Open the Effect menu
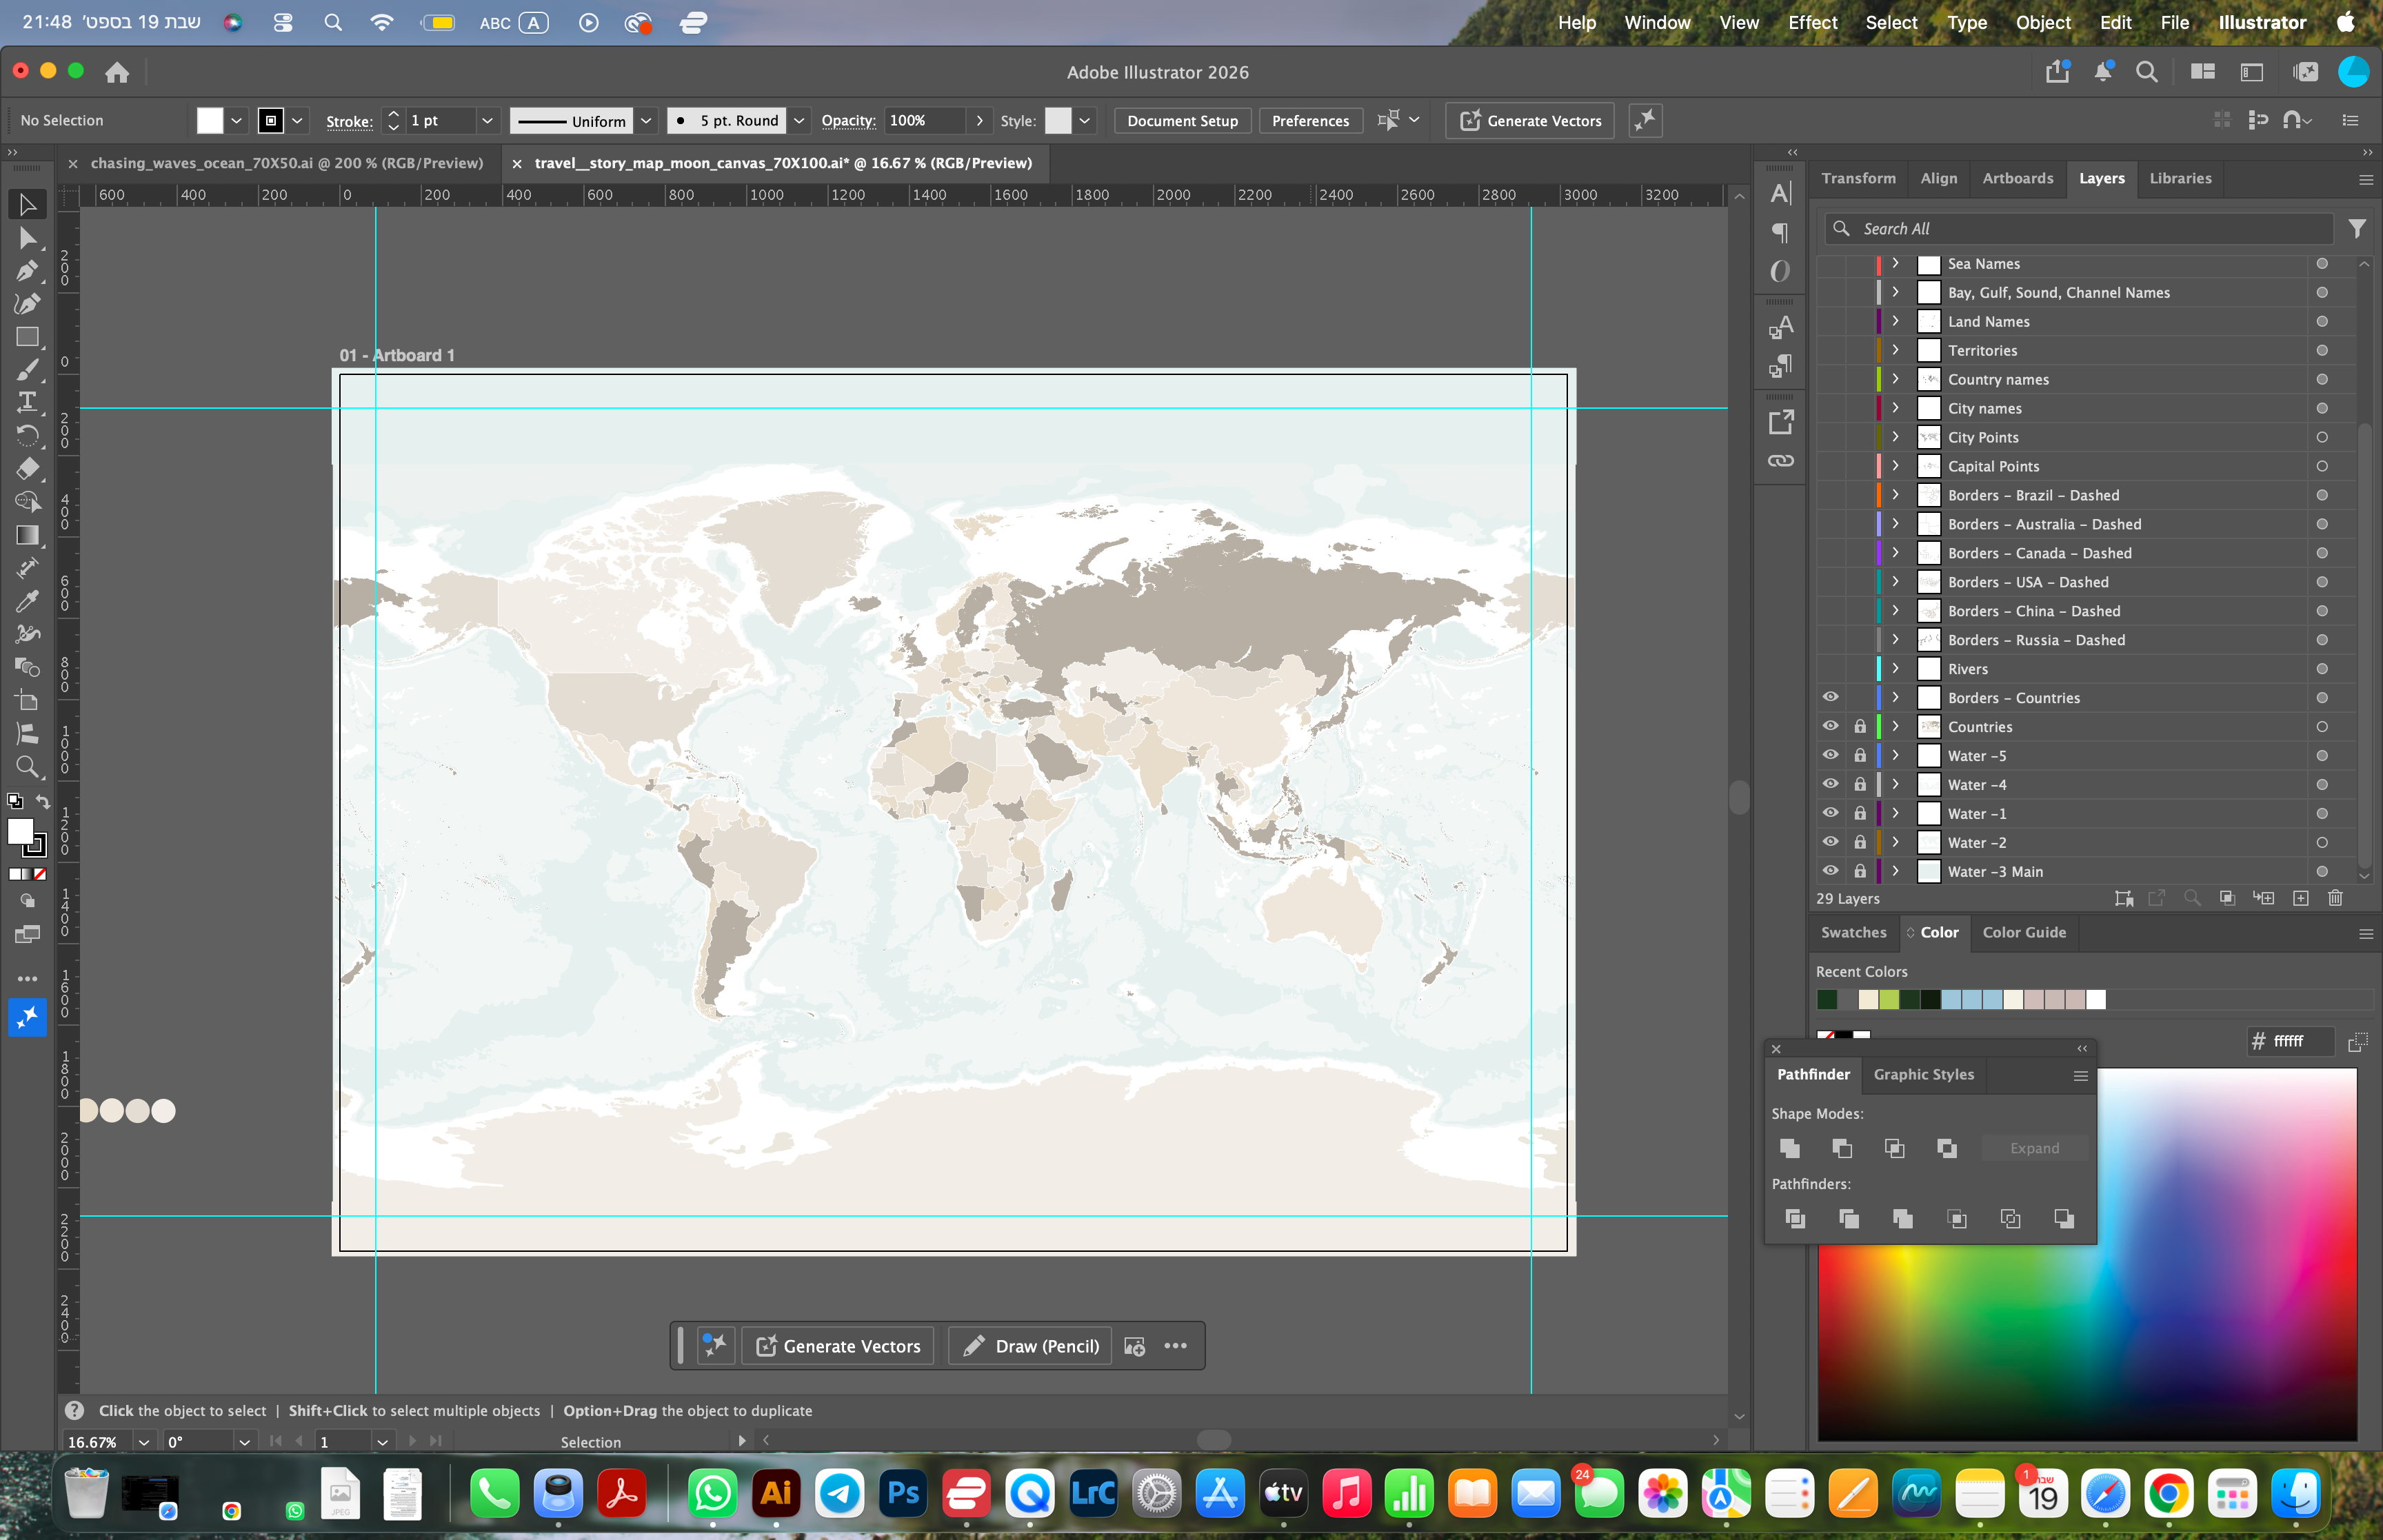Image resolution: width=2383 pixels, height=1540 pixels. pos(1812,22)
